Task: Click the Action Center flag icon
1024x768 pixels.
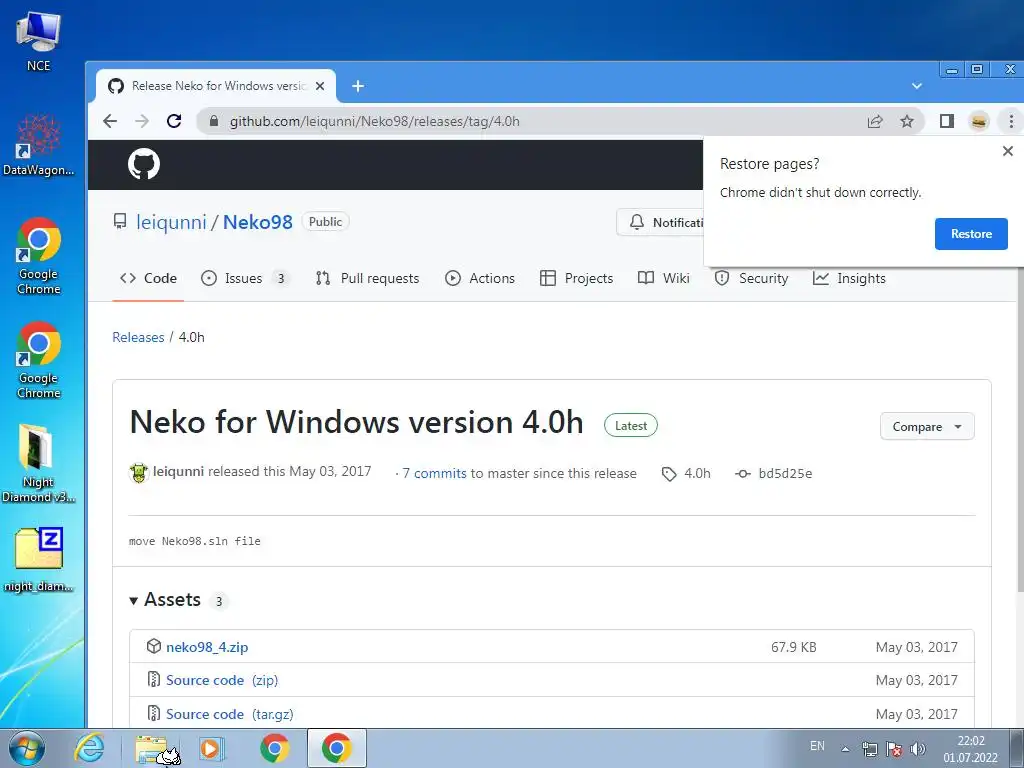Action: tap(894, 749)
